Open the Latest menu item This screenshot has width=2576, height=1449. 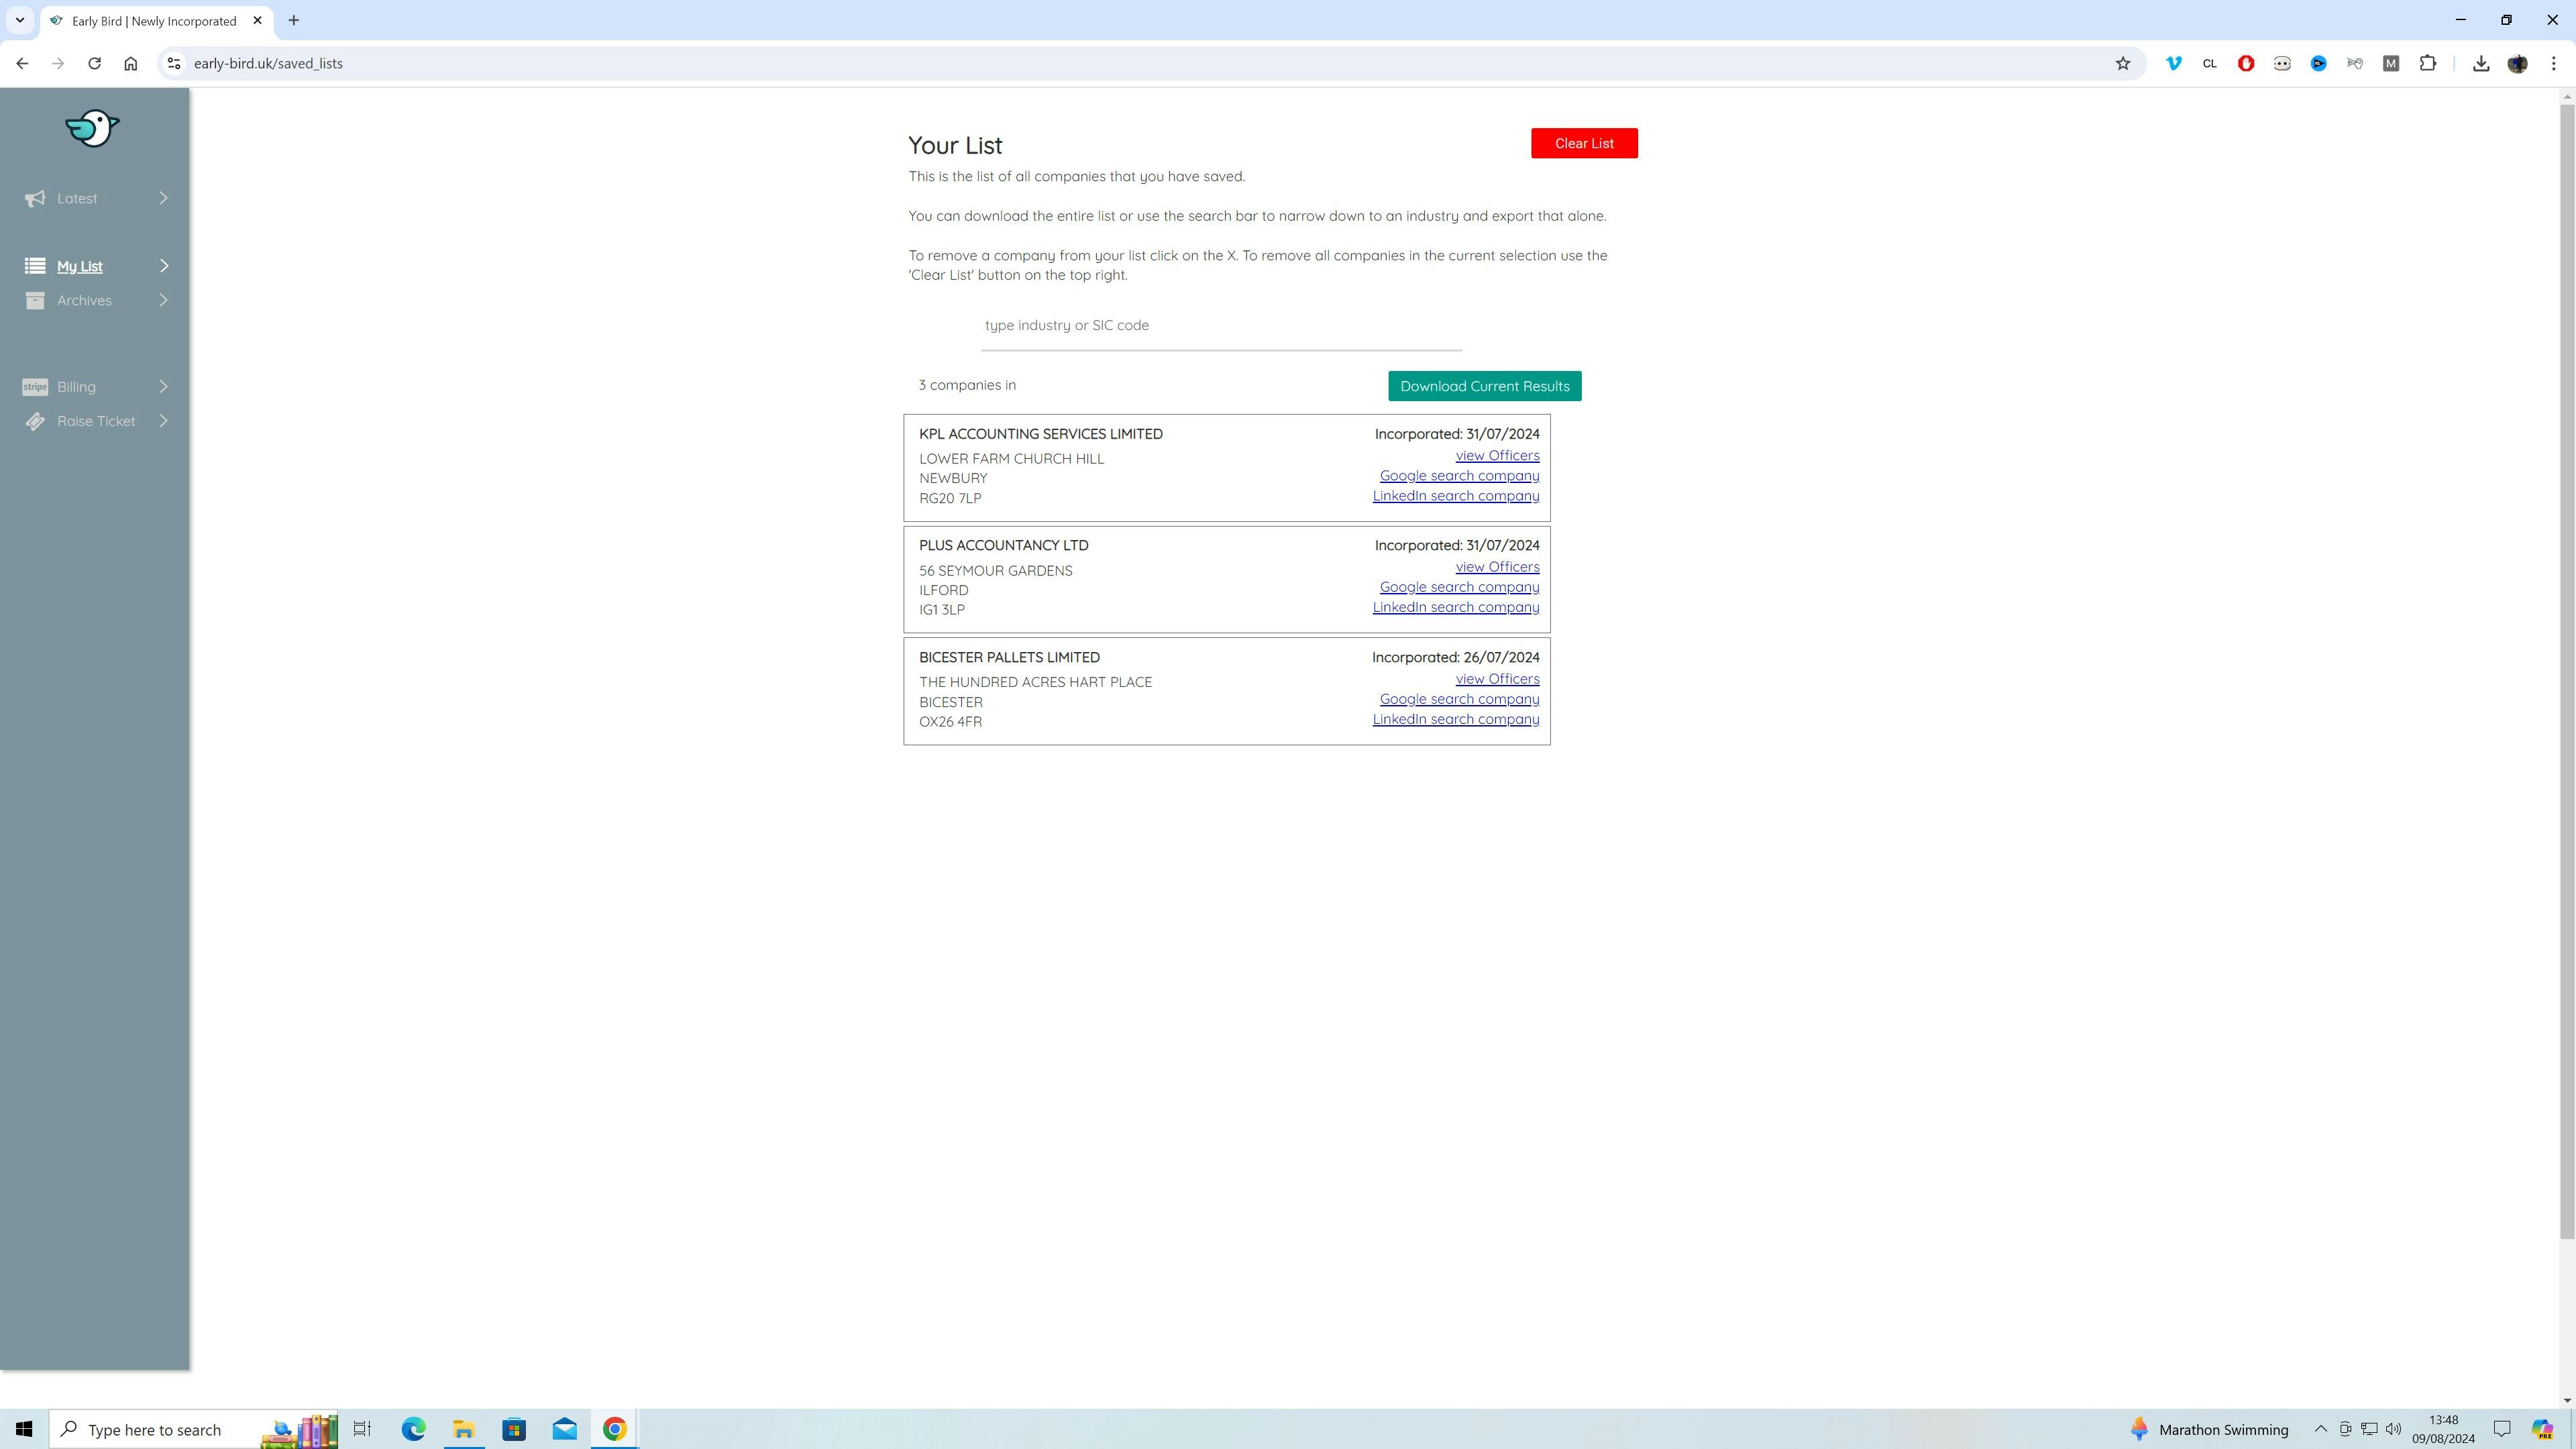77,198
